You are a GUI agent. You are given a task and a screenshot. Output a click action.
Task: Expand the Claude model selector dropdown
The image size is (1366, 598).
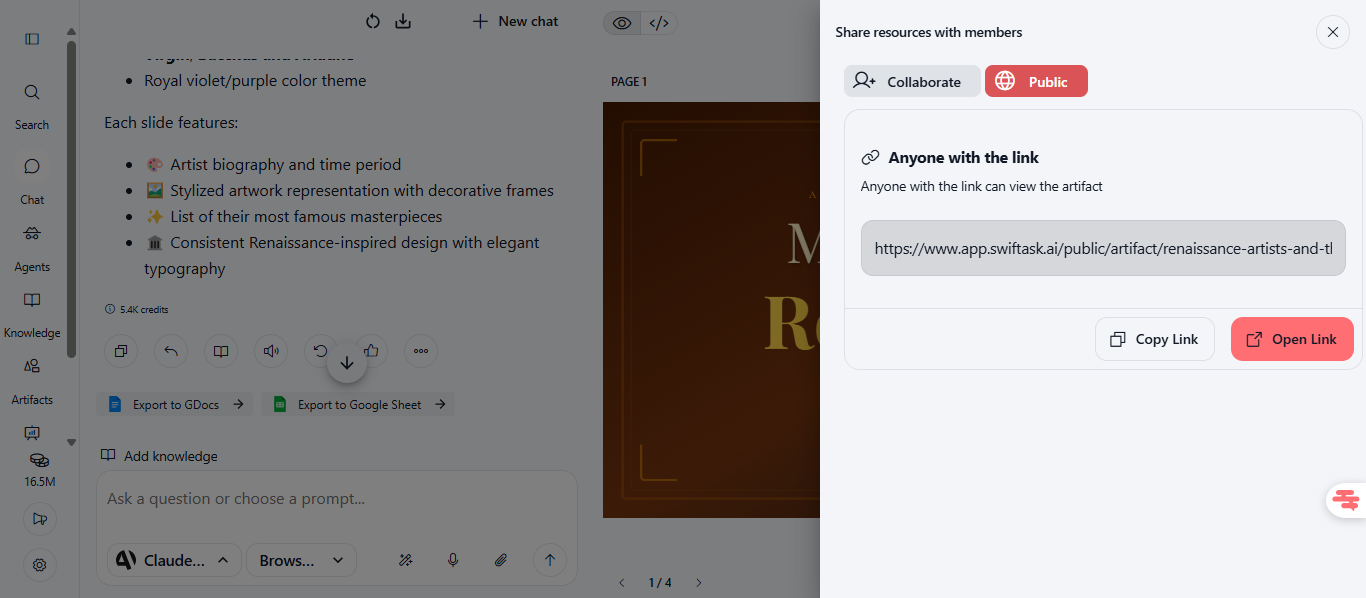173,560
